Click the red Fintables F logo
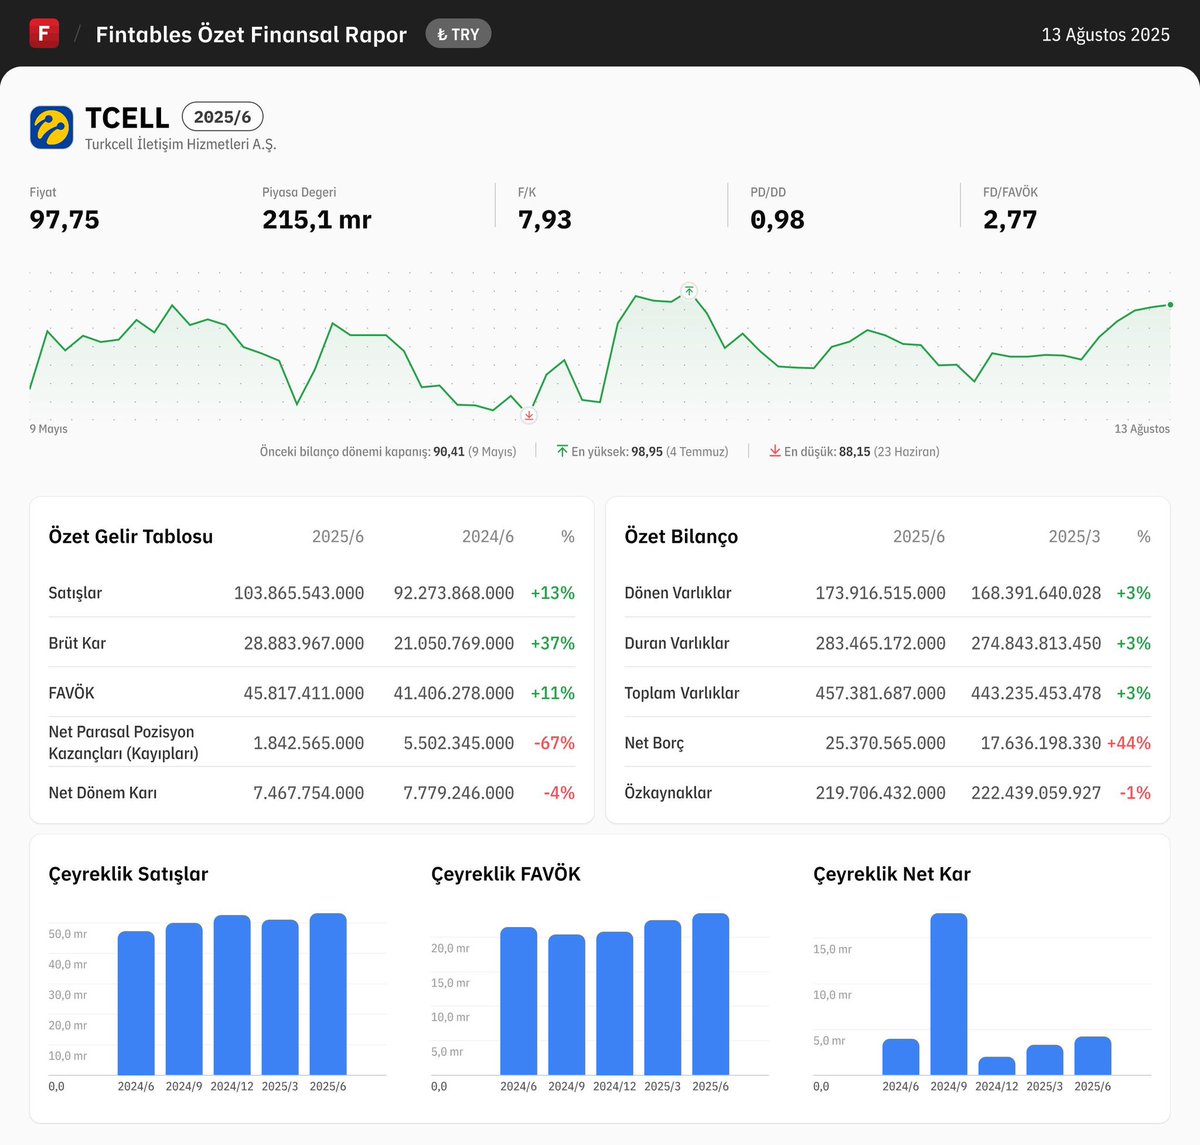 pyautogui.click(x=43, y=33)
